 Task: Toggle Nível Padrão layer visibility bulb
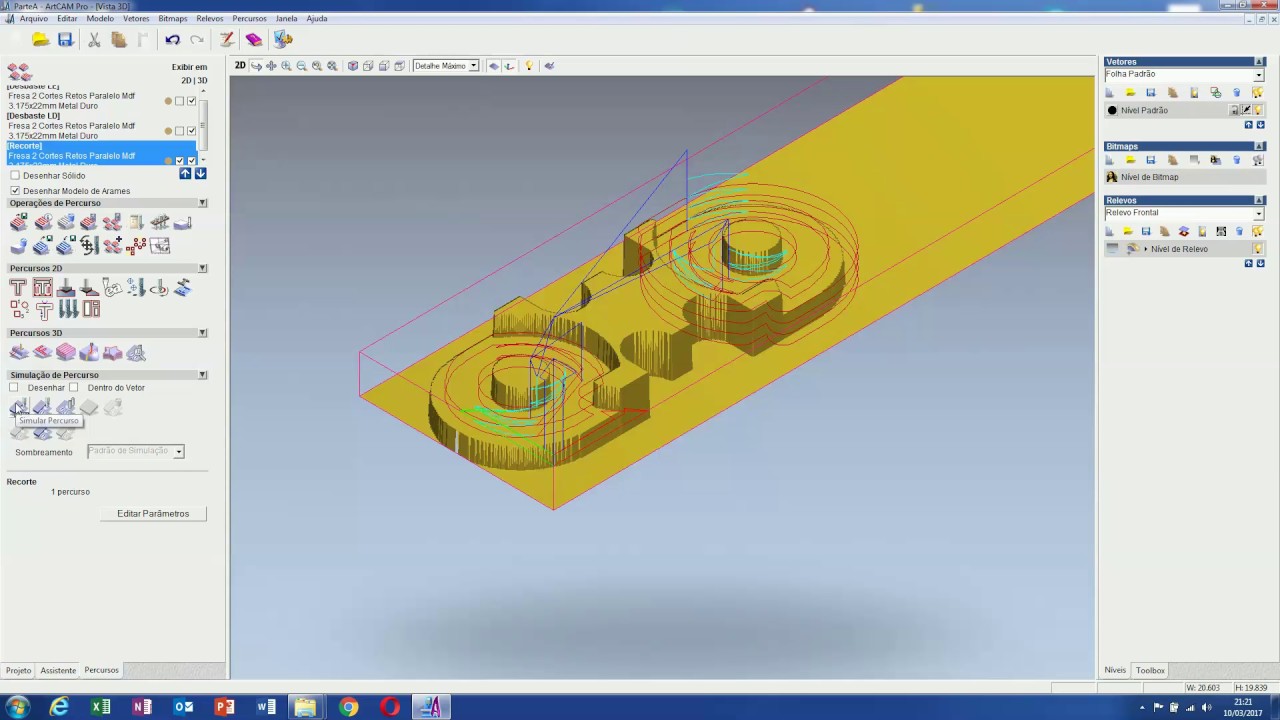click(x=1258, y=110)
